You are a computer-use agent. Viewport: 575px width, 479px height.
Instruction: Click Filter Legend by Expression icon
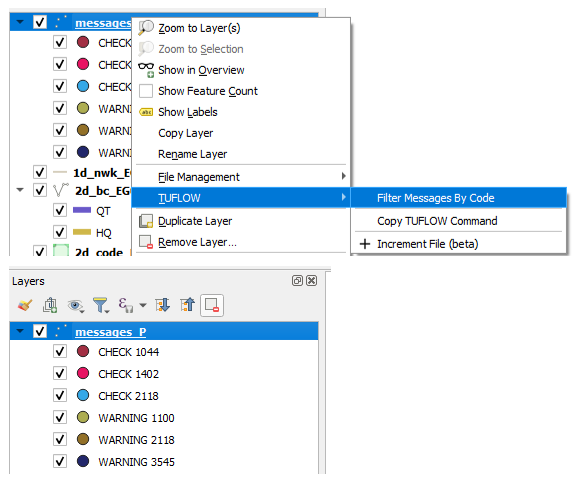coord(125,305)
